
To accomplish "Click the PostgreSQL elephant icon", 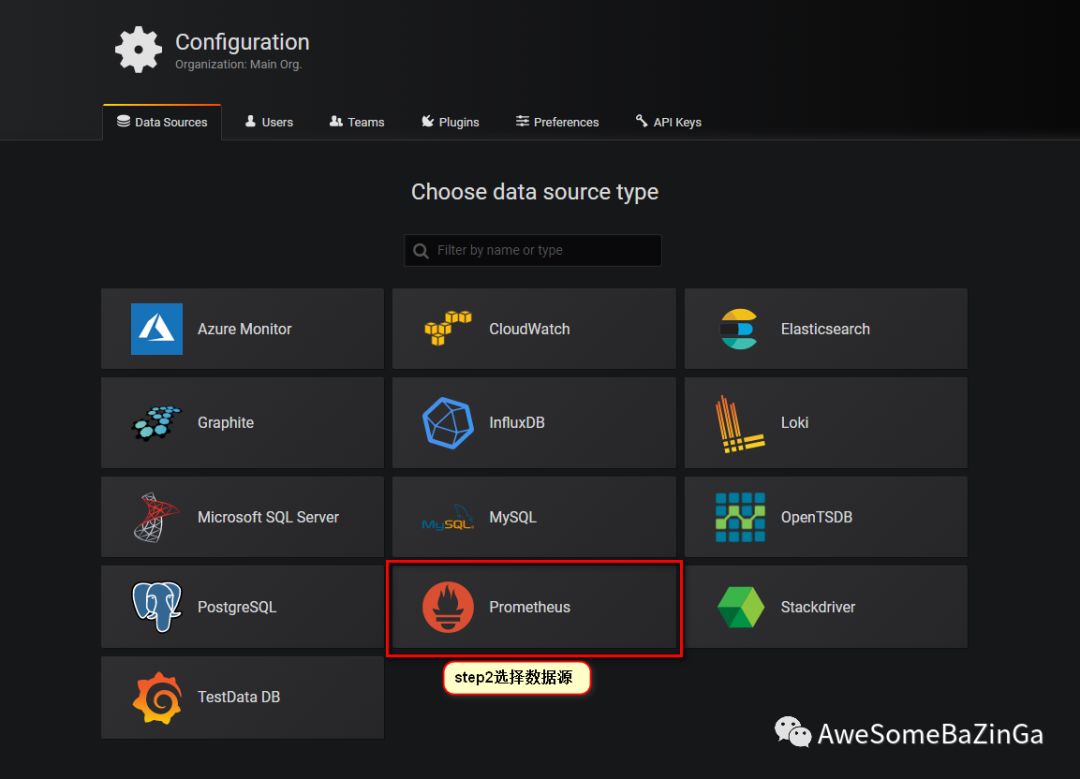I will point(157,607).
